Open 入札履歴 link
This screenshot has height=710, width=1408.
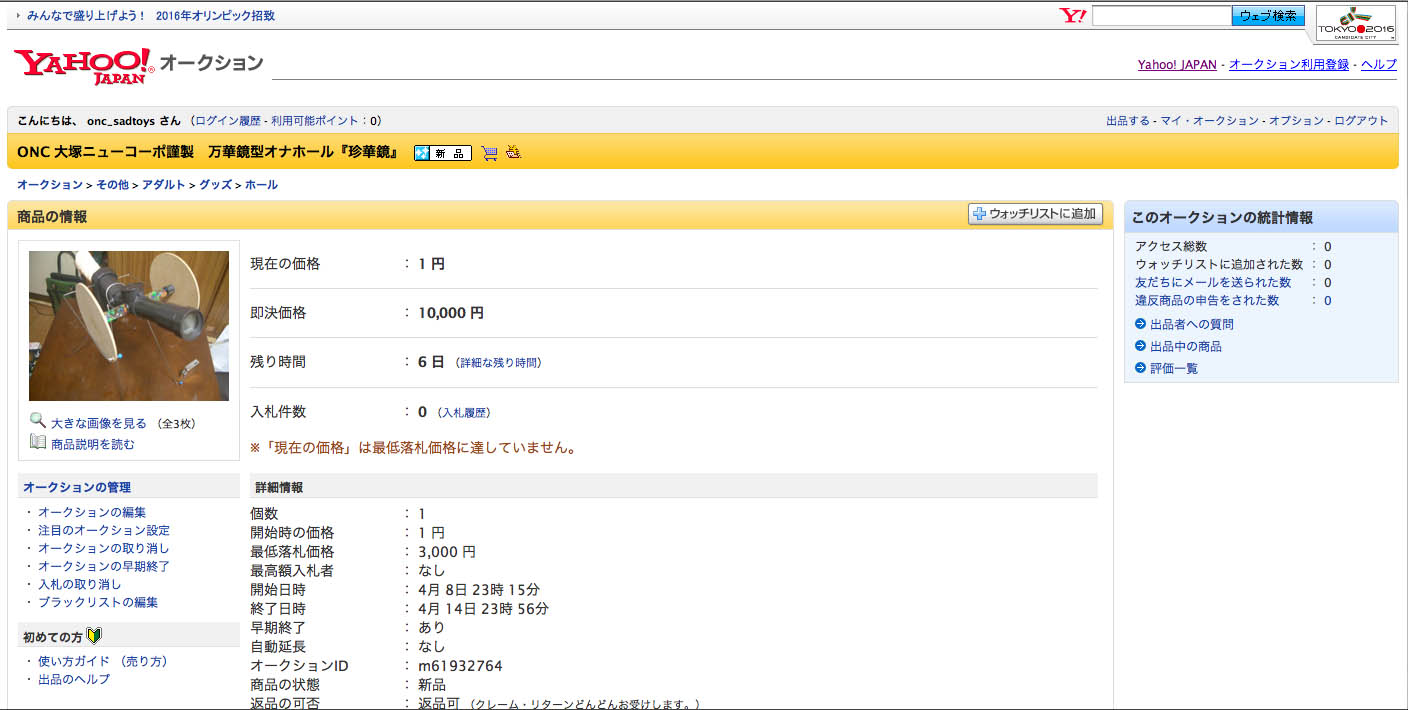point(465,413)
